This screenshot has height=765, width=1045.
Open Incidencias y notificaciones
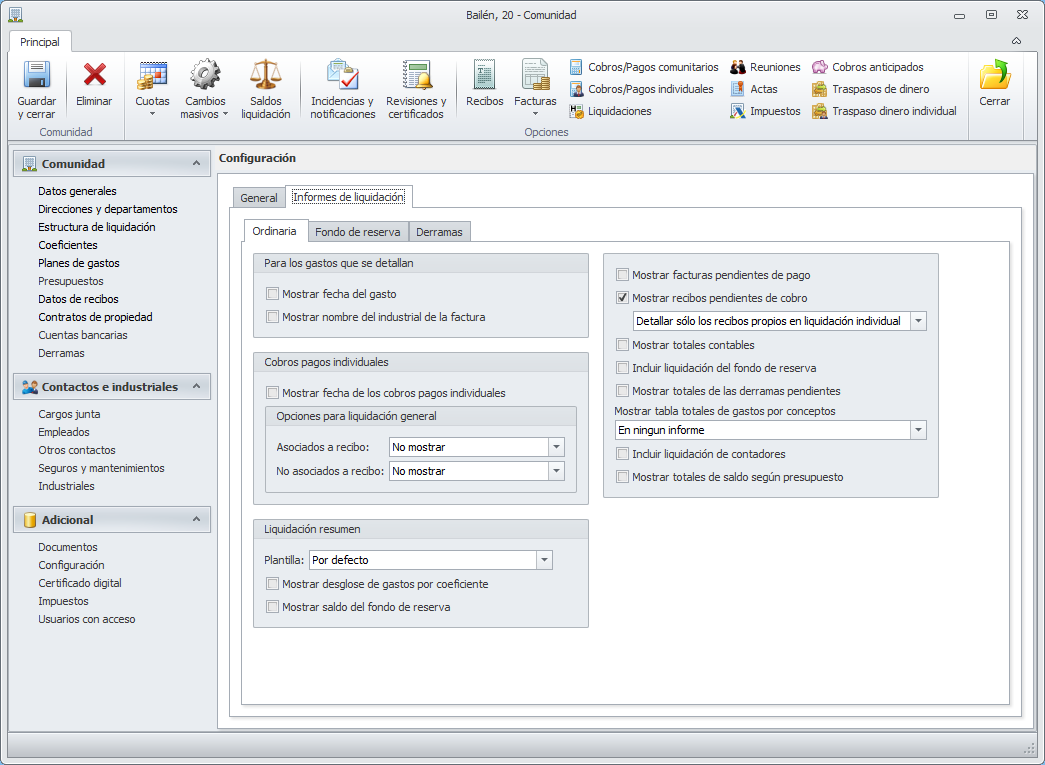(343, 76)
